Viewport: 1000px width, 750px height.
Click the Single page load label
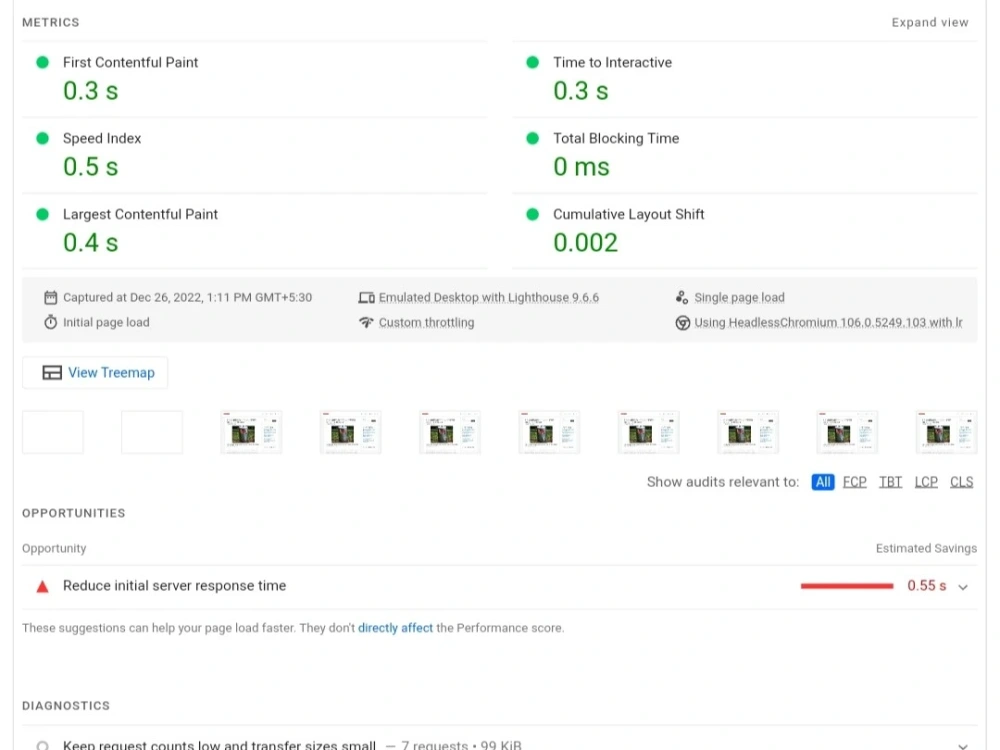(739, 297)
